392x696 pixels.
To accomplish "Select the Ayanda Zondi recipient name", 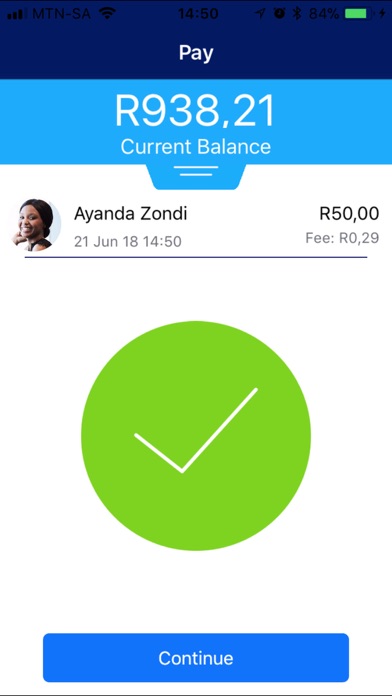I will (x=131, y=214).
